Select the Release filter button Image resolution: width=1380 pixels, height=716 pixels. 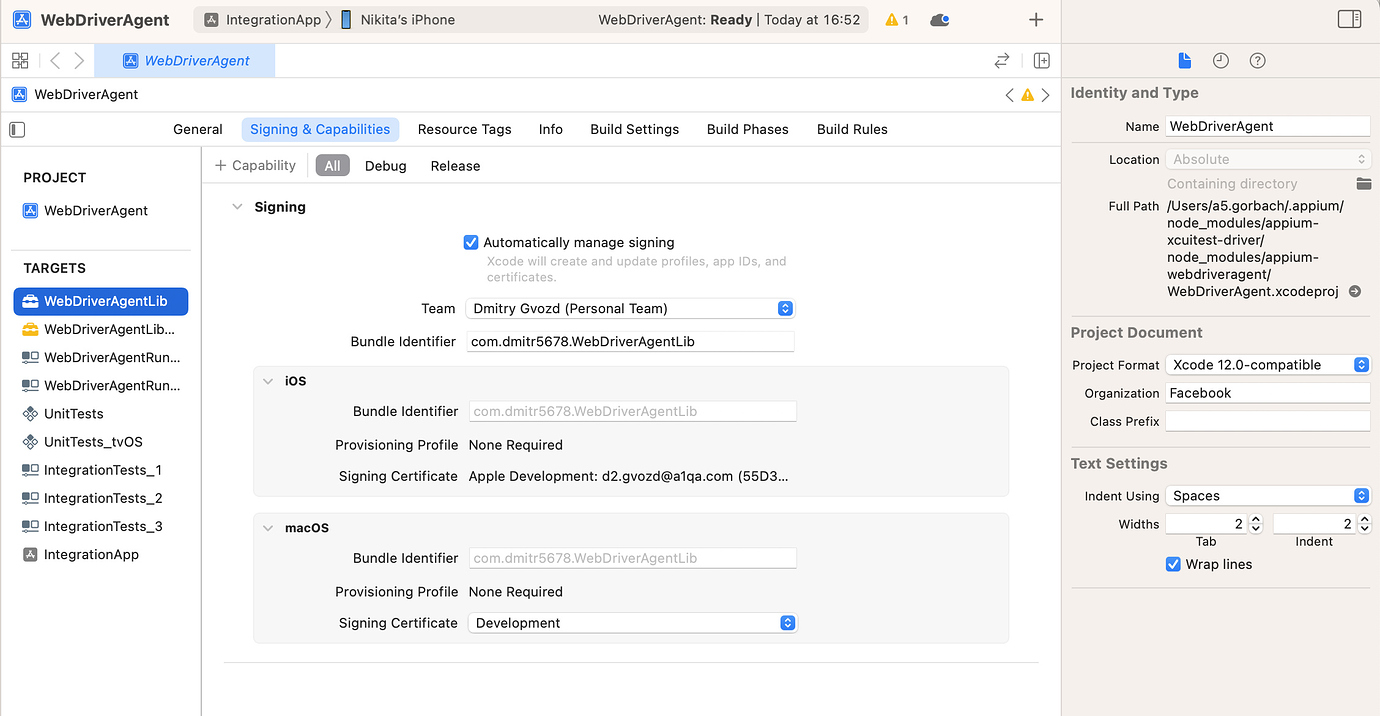[x=455, y=165]
